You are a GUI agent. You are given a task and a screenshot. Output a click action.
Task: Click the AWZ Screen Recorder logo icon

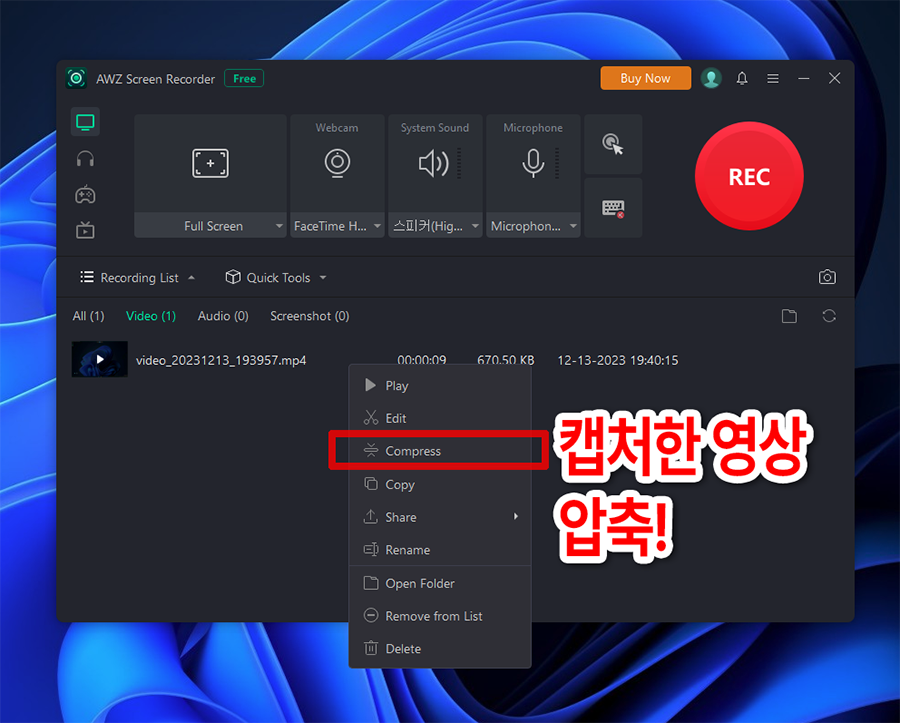pos(76,78)
